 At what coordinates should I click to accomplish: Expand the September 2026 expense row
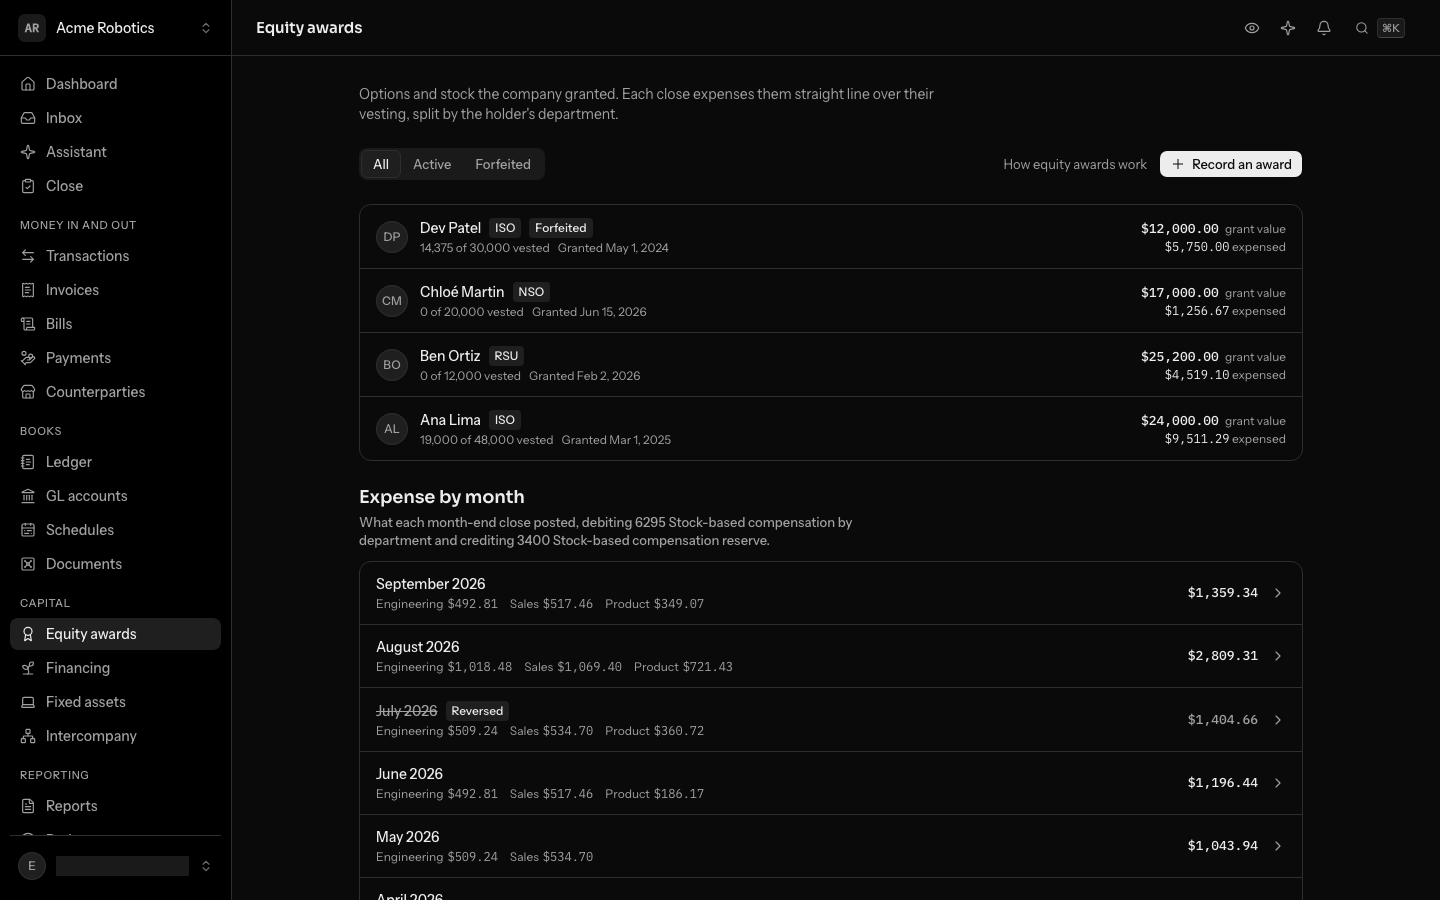click(x=831, y=593)
